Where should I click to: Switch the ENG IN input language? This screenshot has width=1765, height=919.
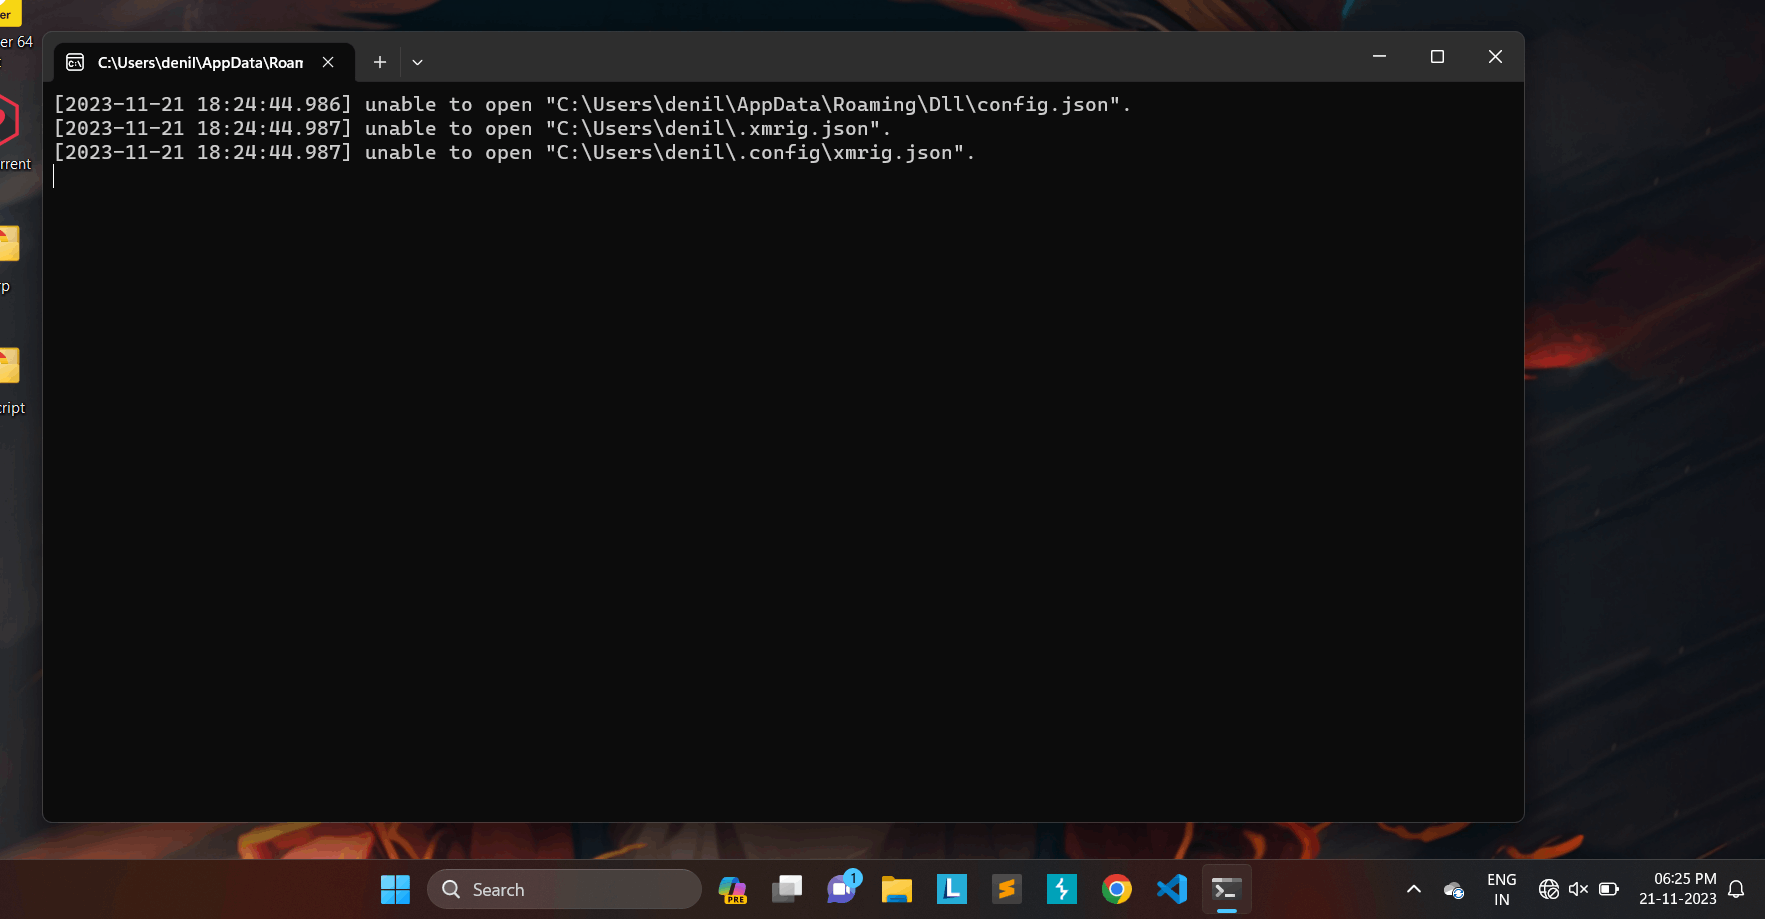[x=1502, y=889]
